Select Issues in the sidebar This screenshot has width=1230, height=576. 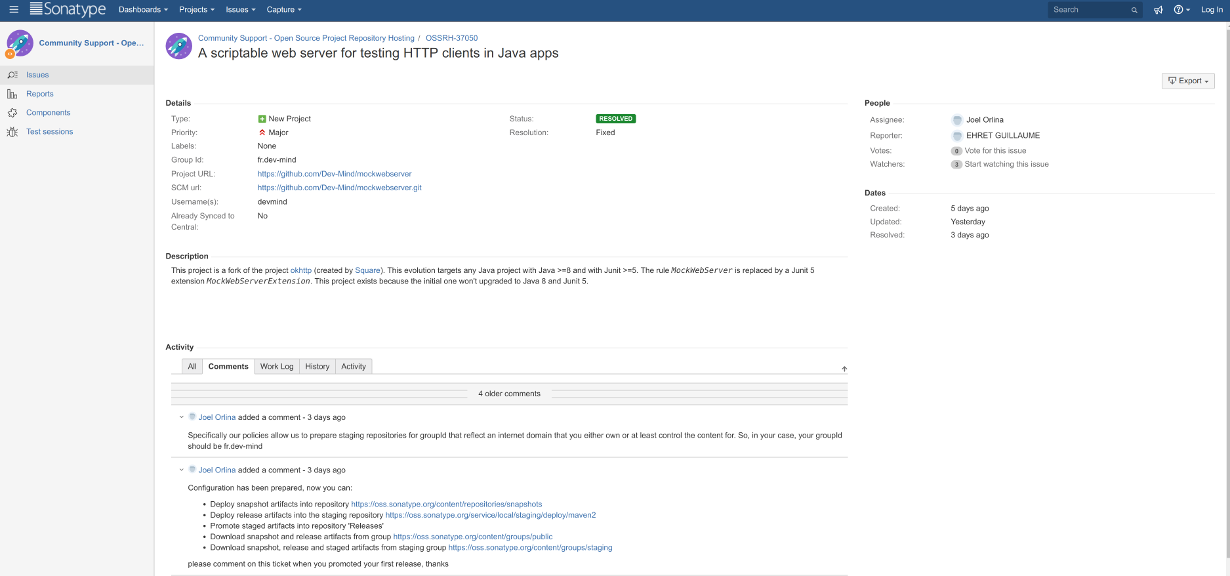point(77,75)
